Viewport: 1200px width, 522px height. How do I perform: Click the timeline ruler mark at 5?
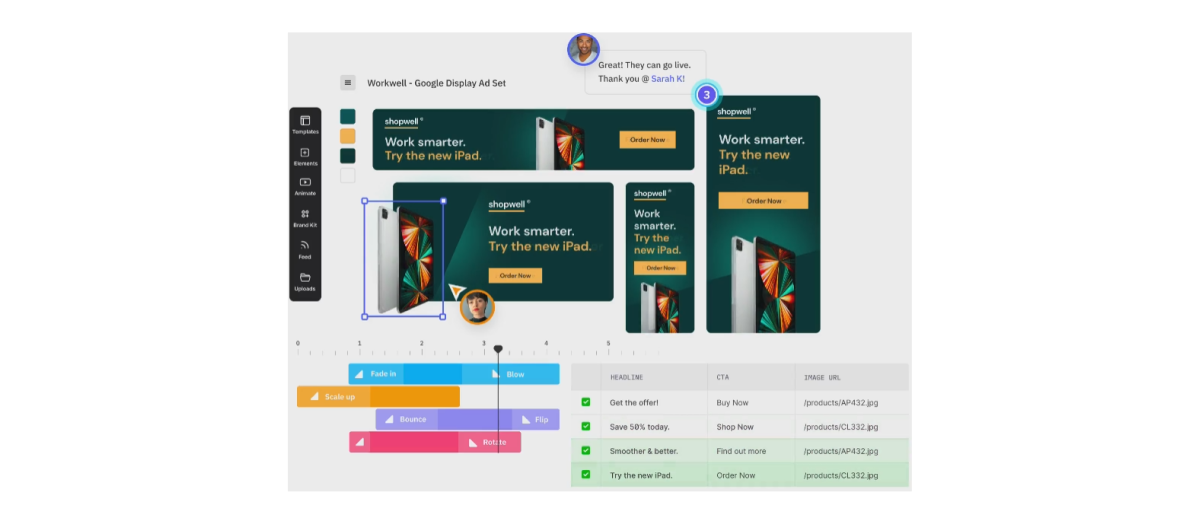(608, 344)
